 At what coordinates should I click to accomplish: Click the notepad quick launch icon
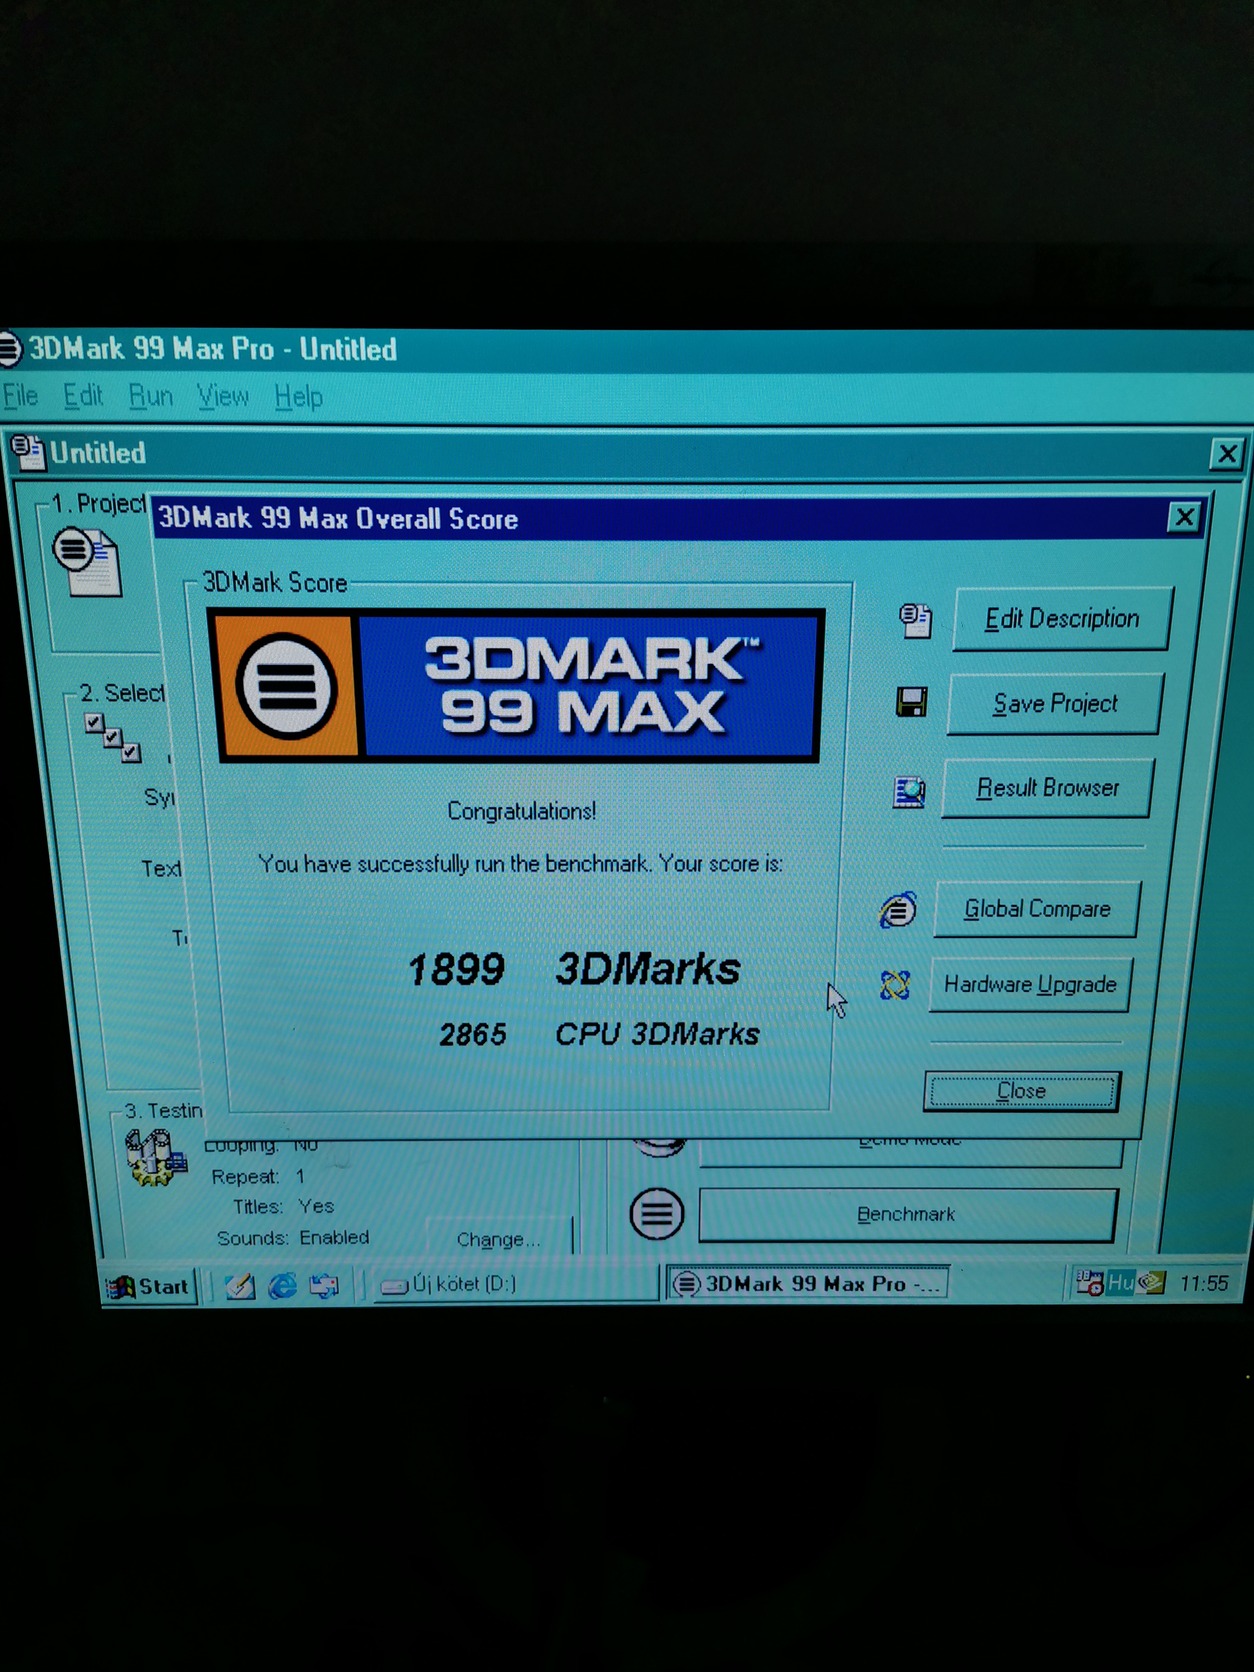240,1286
